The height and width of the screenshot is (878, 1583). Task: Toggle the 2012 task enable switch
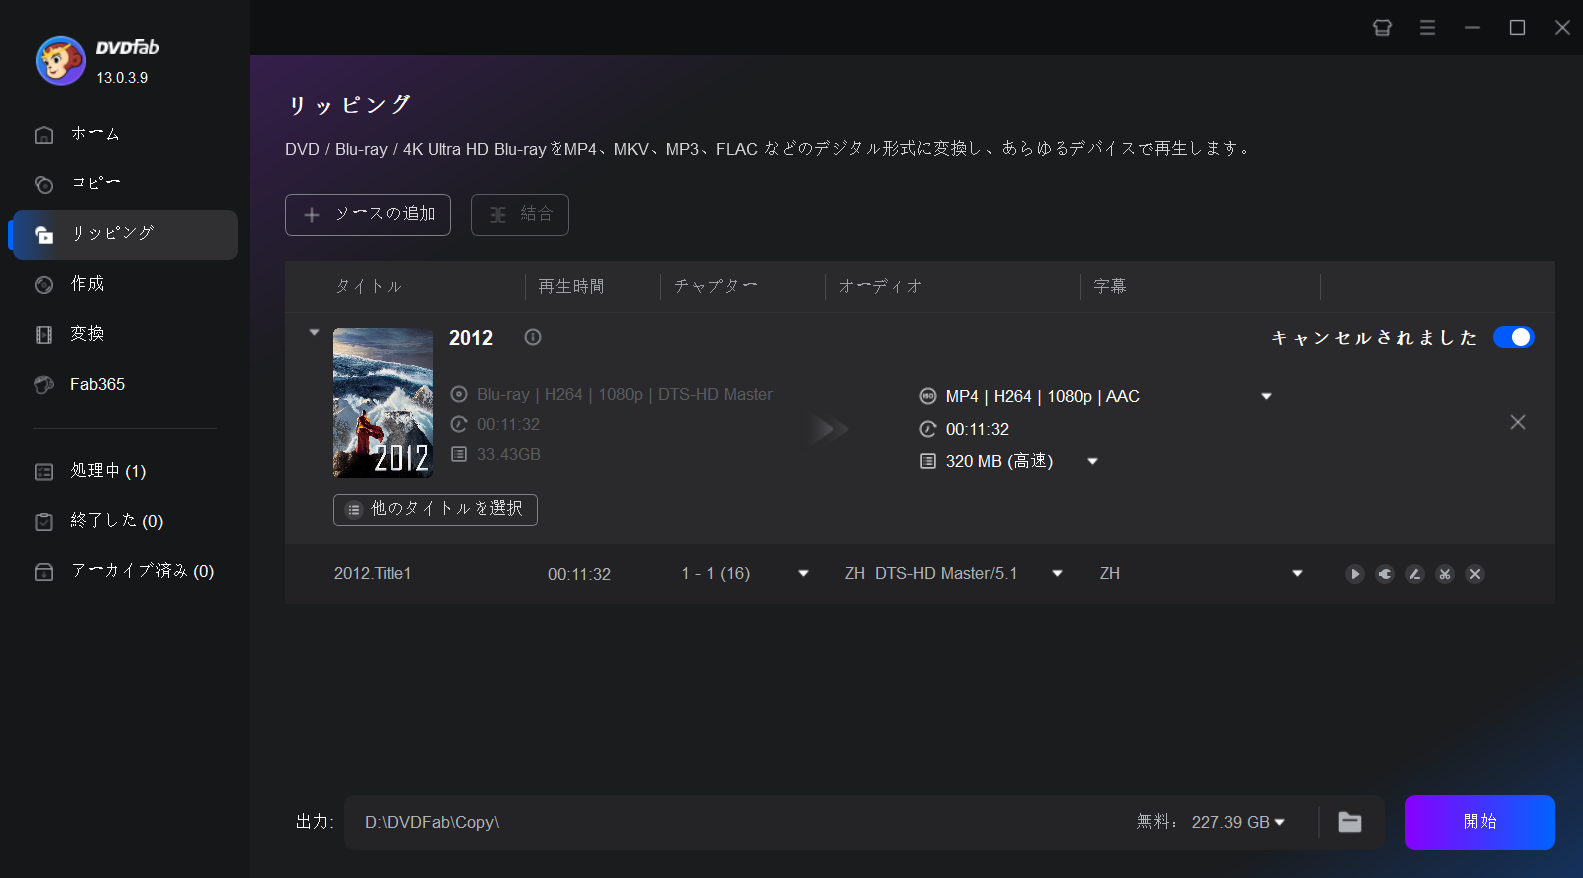(x=1513, y=337)
